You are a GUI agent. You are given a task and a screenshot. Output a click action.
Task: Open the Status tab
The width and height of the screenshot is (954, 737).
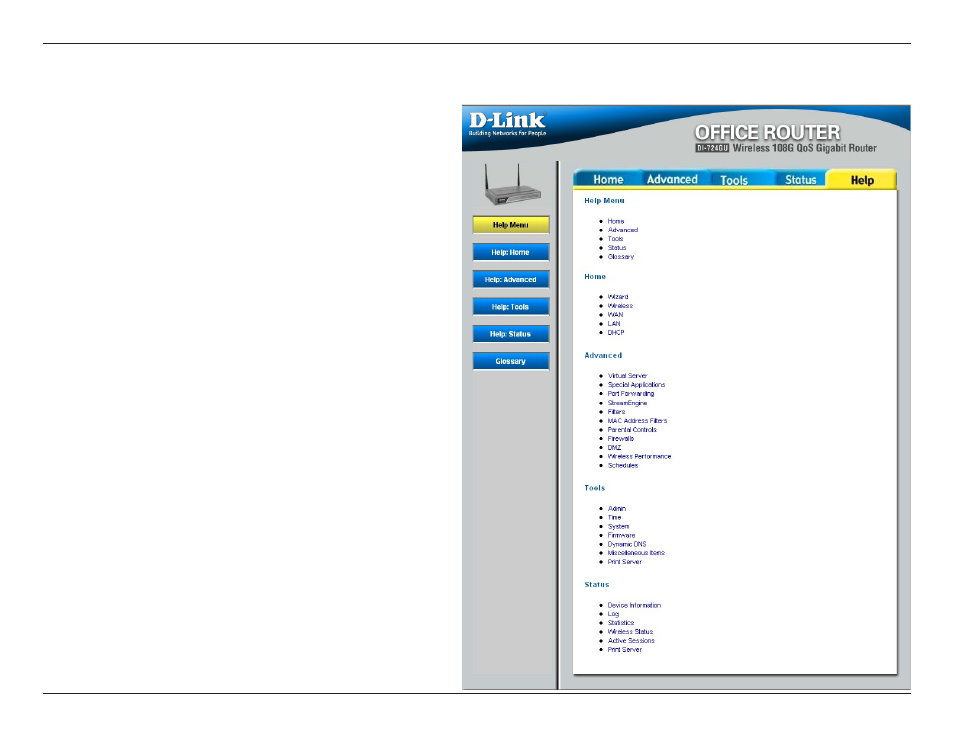pos(800,180)
